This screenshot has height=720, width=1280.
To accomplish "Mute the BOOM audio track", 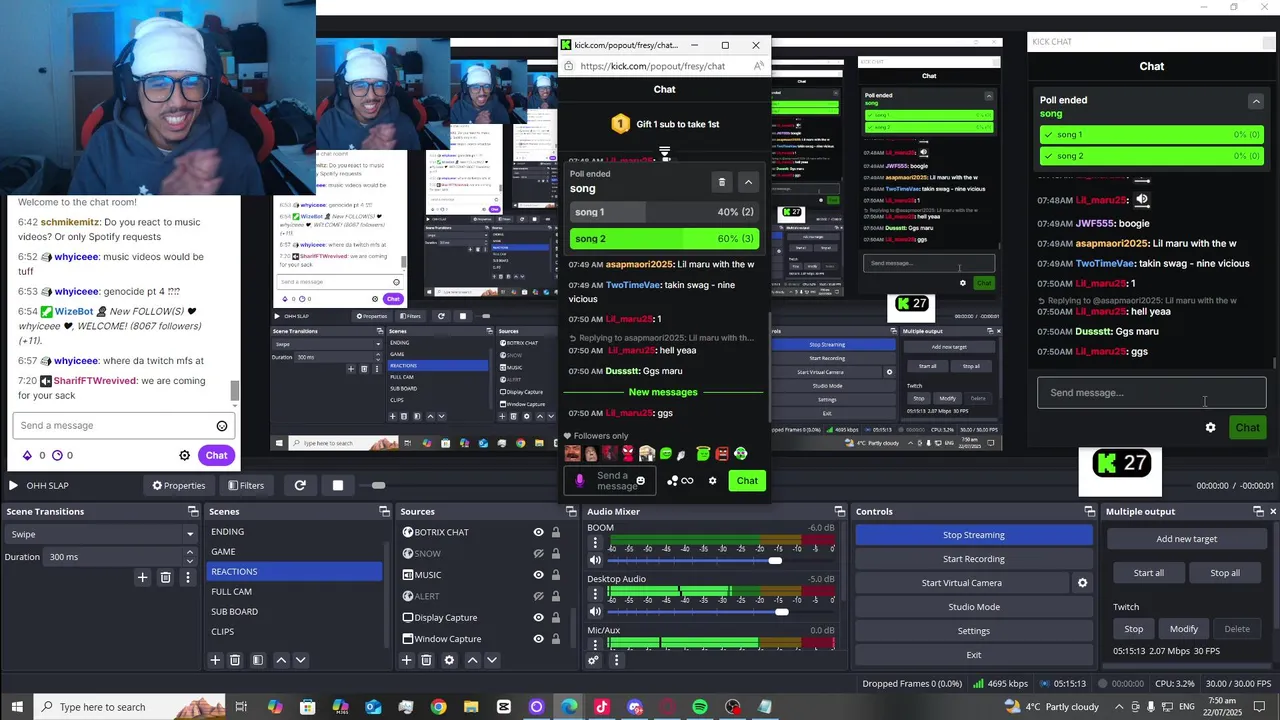I will (596, 560).
